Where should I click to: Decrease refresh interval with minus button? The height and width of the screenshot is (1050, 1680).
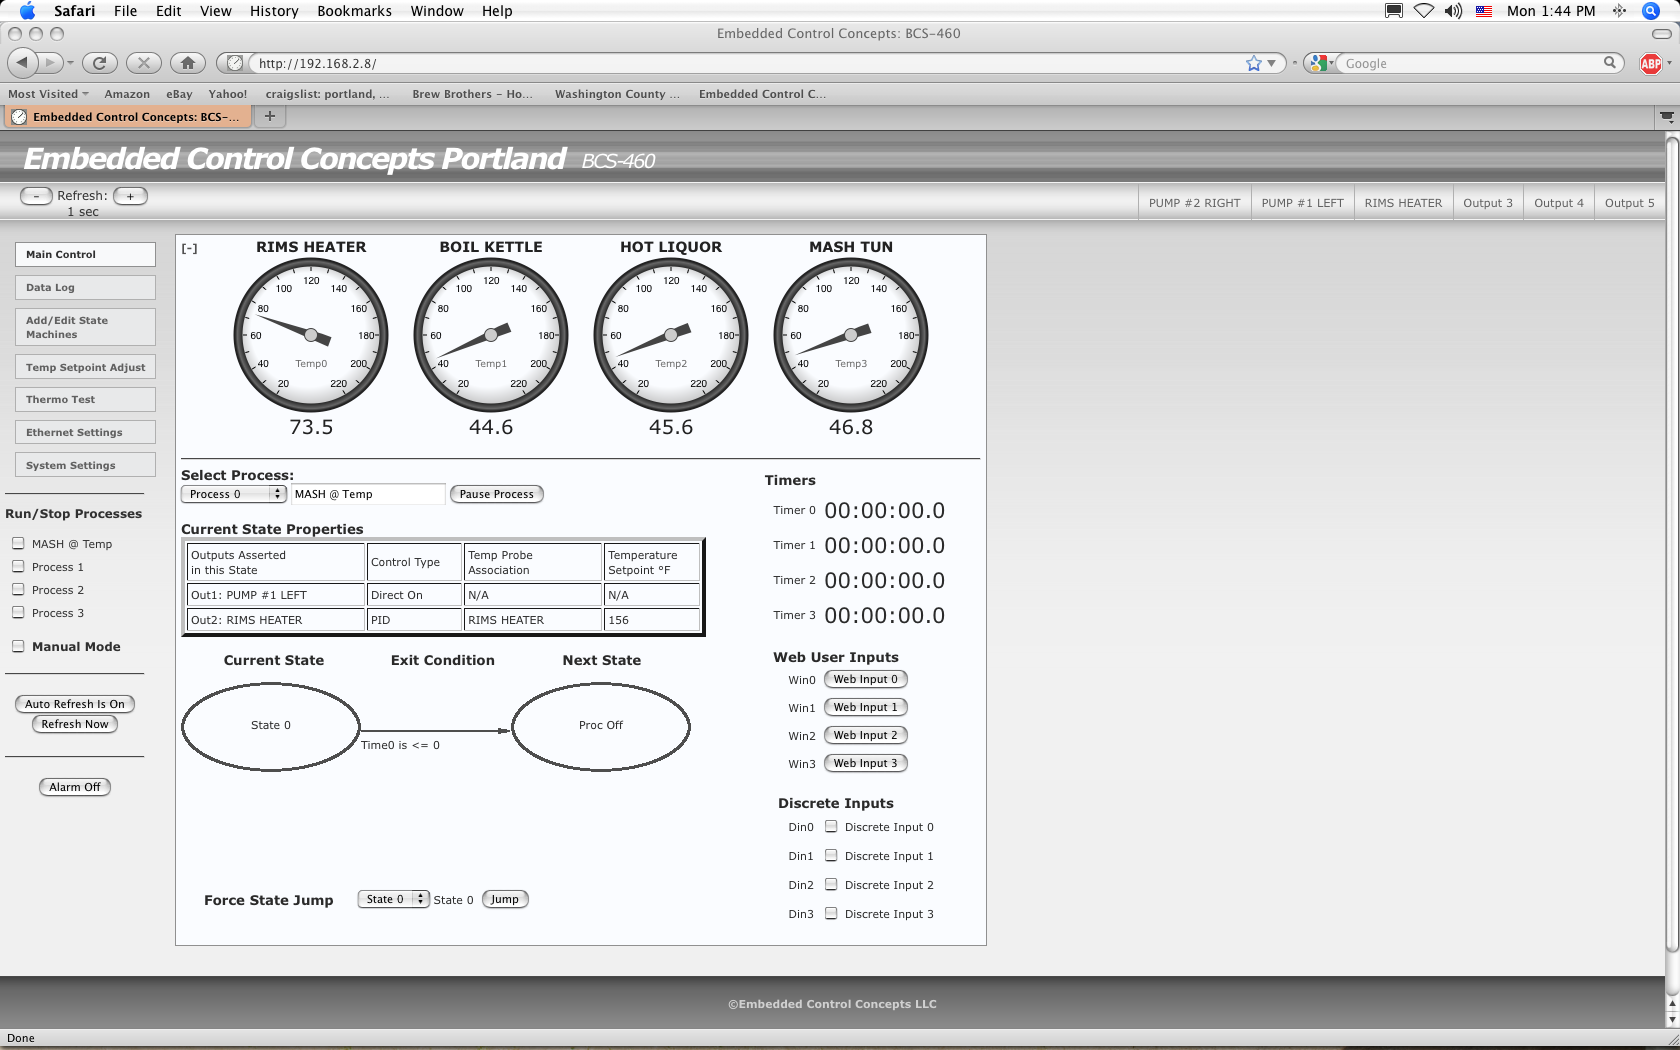(36, 196)
